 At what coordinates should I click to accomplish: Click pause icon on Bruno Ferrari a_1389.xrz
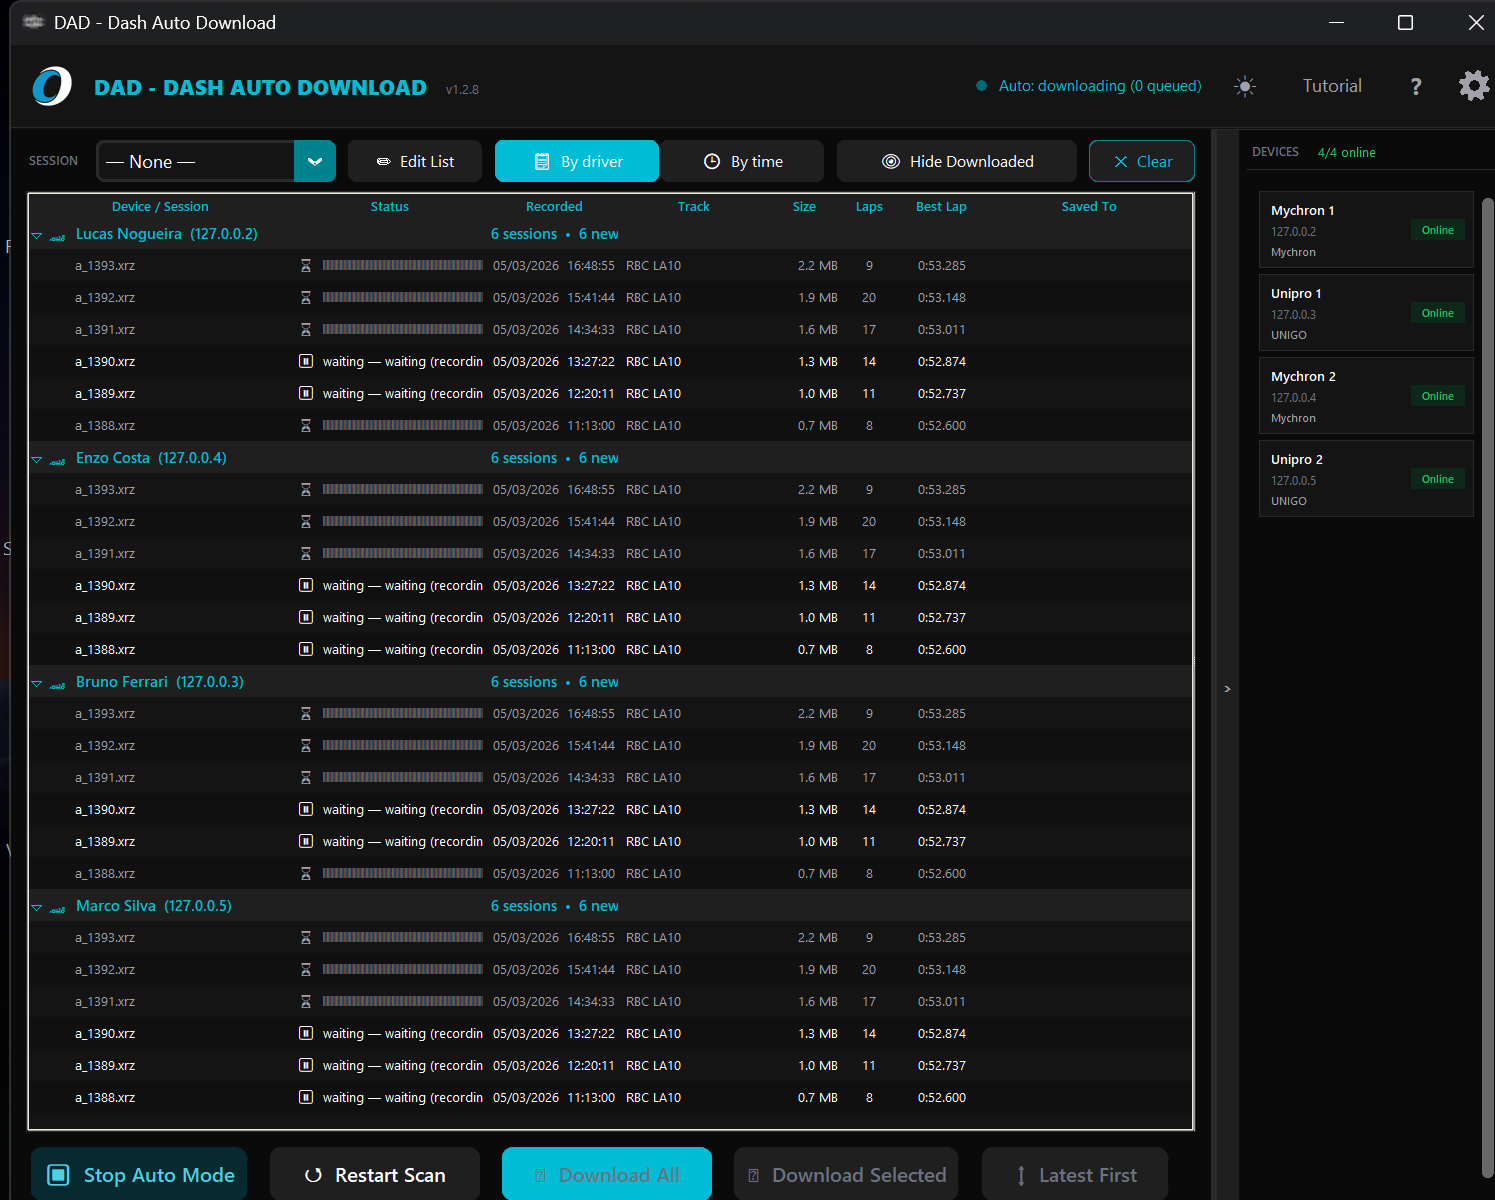[x=306, y=841]
